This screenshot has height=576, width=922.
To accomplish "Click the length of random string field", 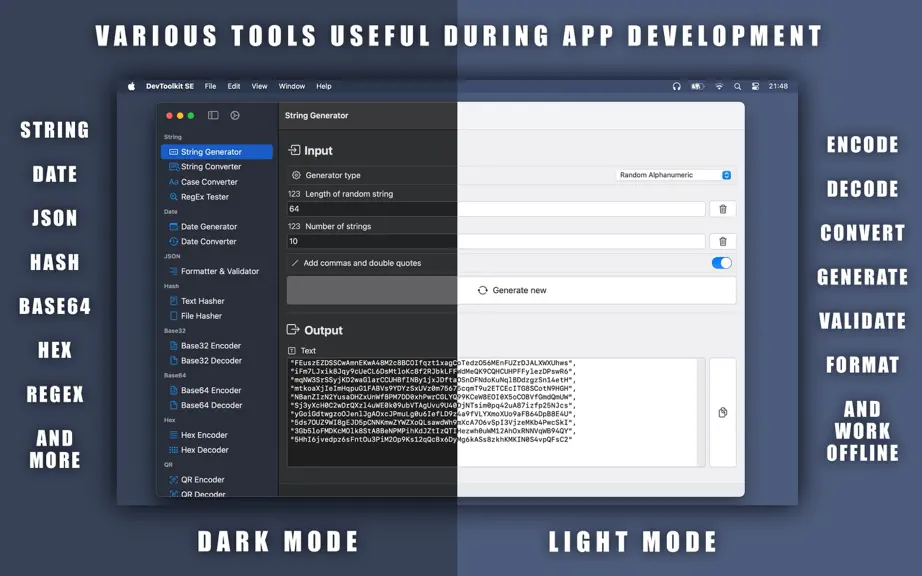I will 496,209.
